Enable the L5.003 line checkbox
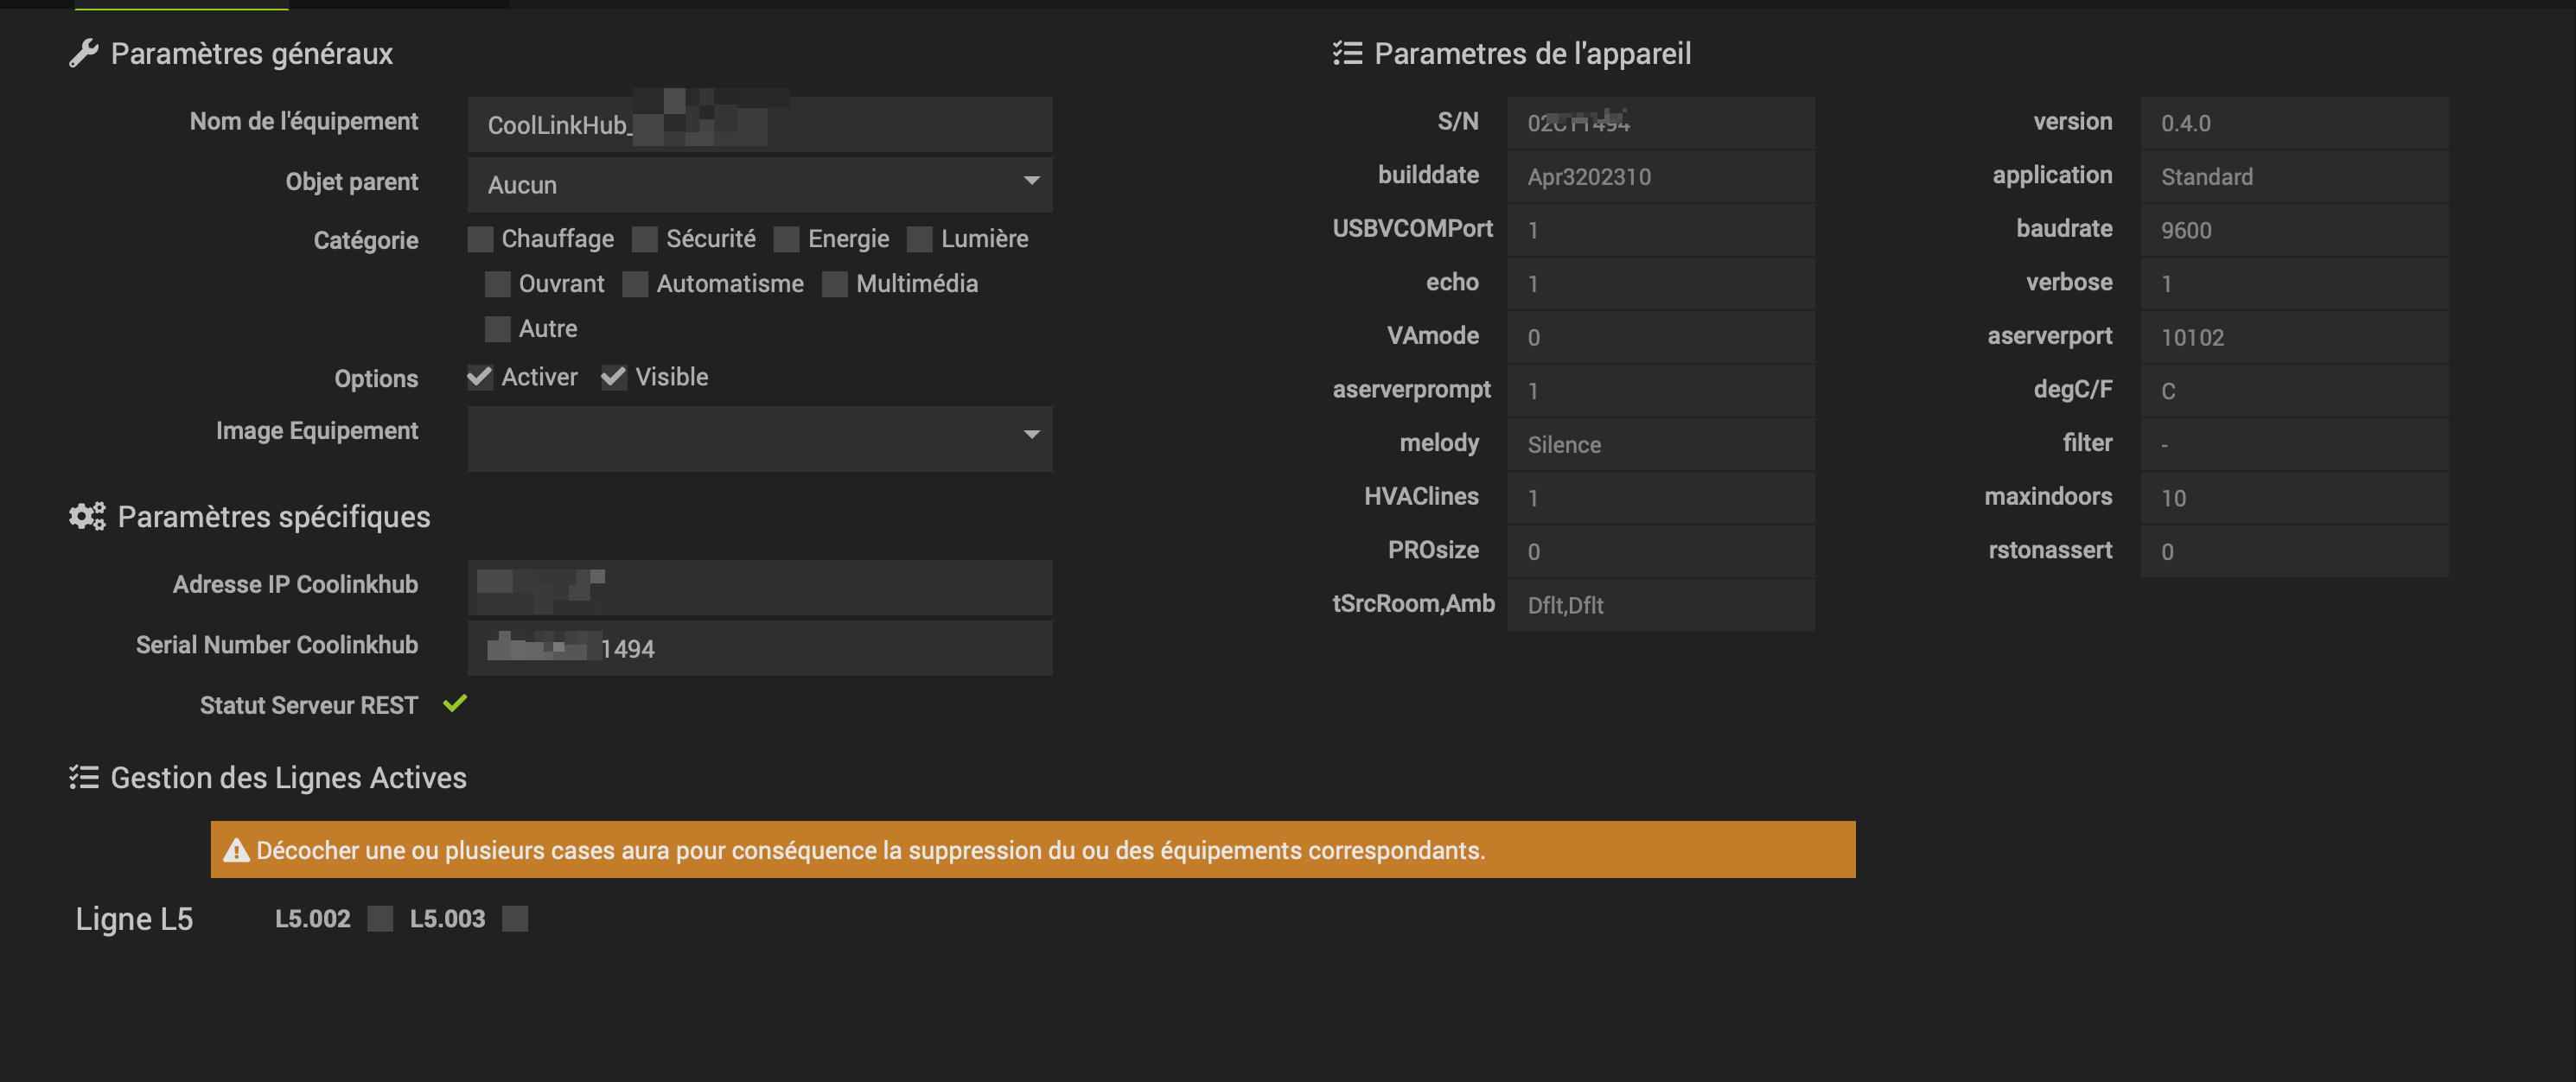 (x=515, y=918)
